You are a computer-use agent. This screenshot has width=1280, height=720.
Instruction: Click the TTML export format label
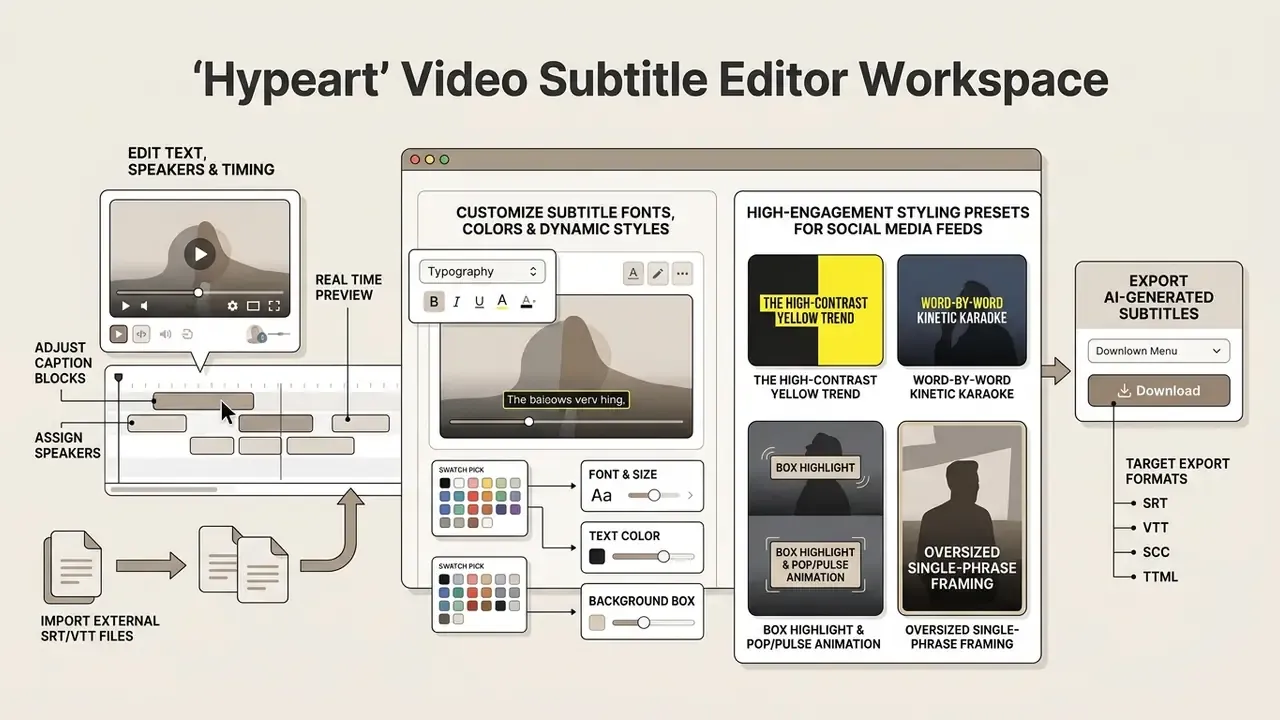coord(1160,576)
